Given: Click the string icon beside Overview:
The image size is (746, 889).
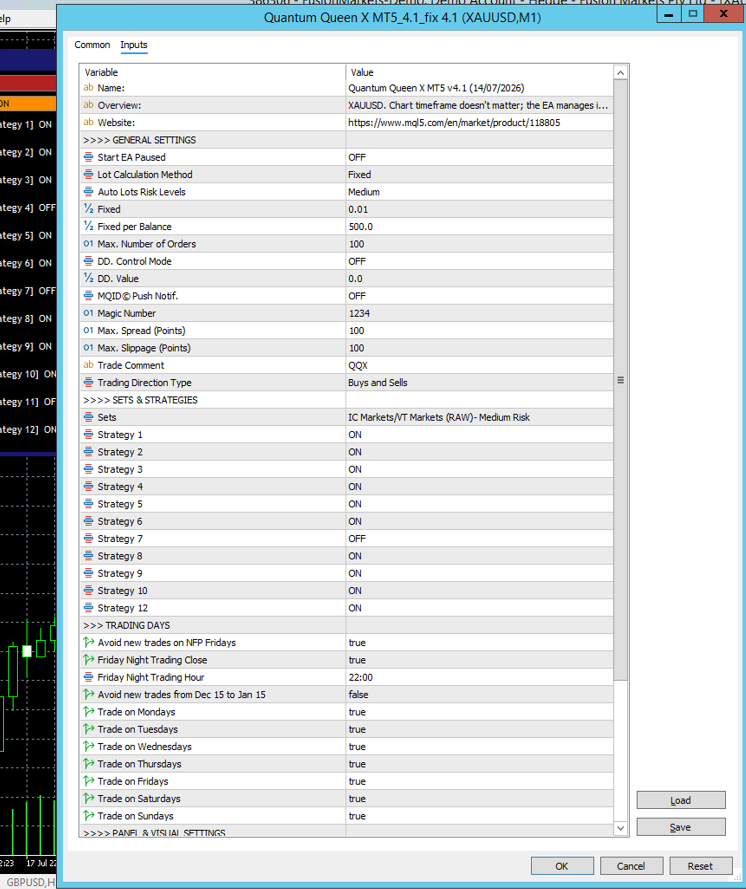Looking at the screenshot, I should click(88, 105).
